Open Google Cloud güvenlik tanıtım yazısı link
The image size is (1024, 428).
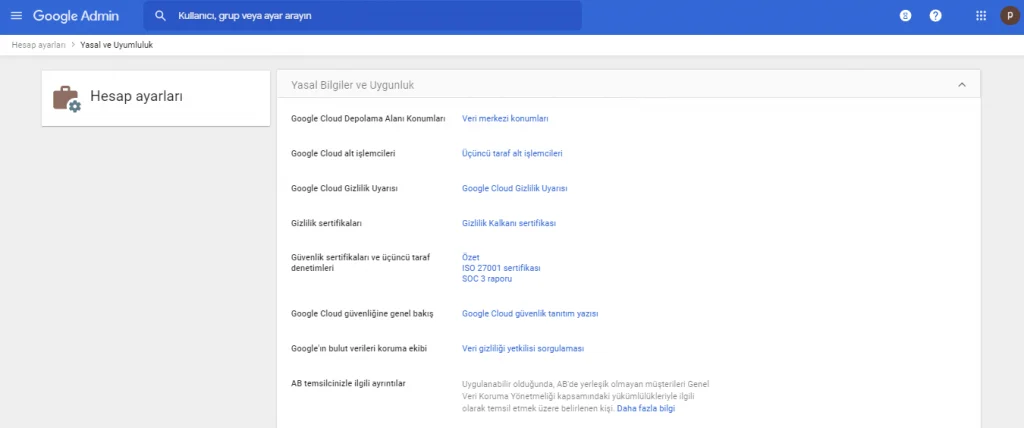[x=530, y=314]
